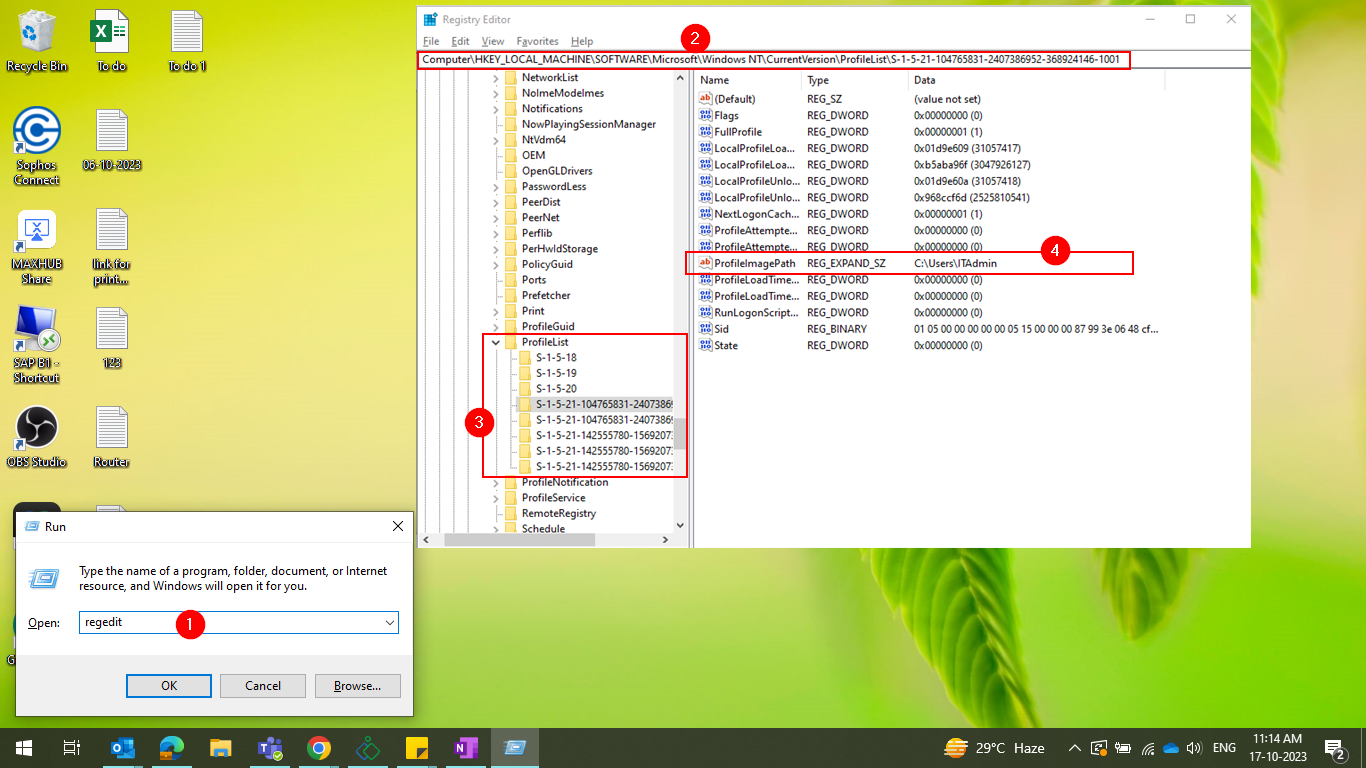Select the S-1-5-18 registry key
This screenshot has height=768, width=1366.
tap(556, 357)
